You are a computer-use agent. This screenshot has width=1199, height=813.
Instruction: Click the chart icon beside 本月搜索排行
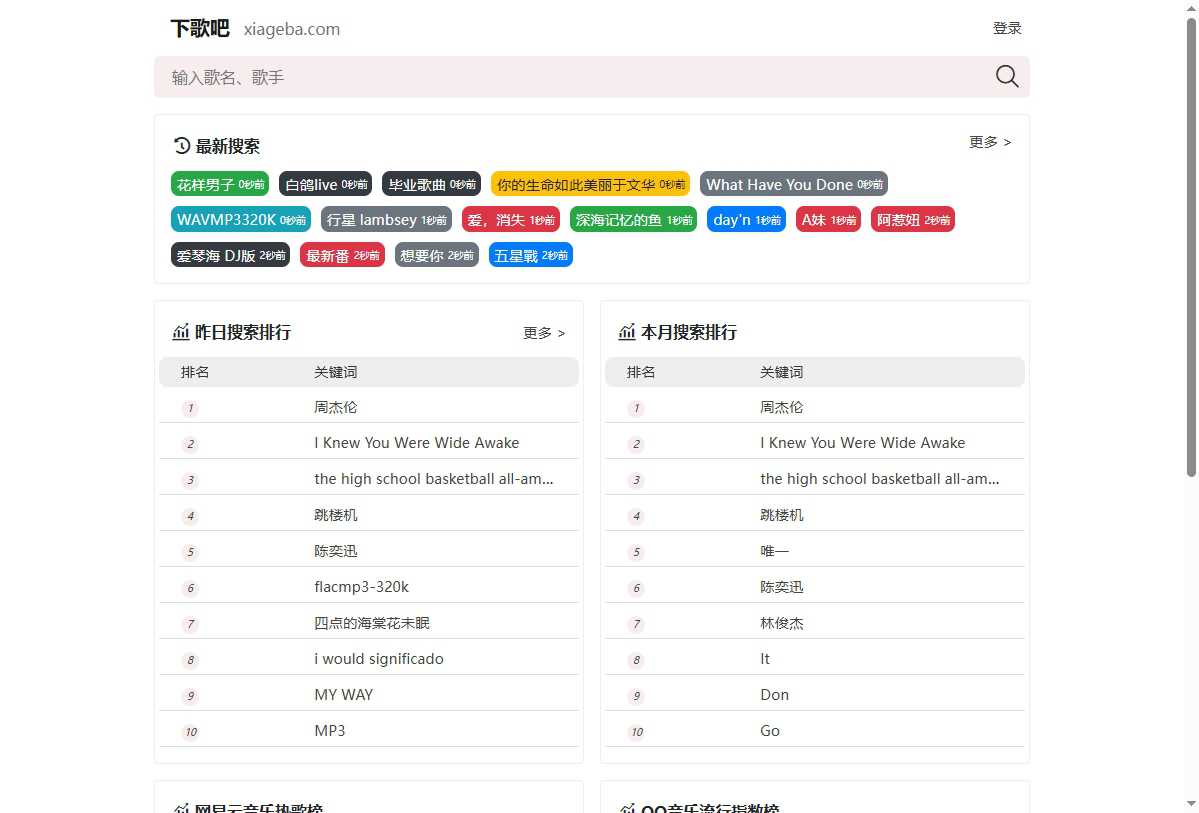(x=626, y=332)
